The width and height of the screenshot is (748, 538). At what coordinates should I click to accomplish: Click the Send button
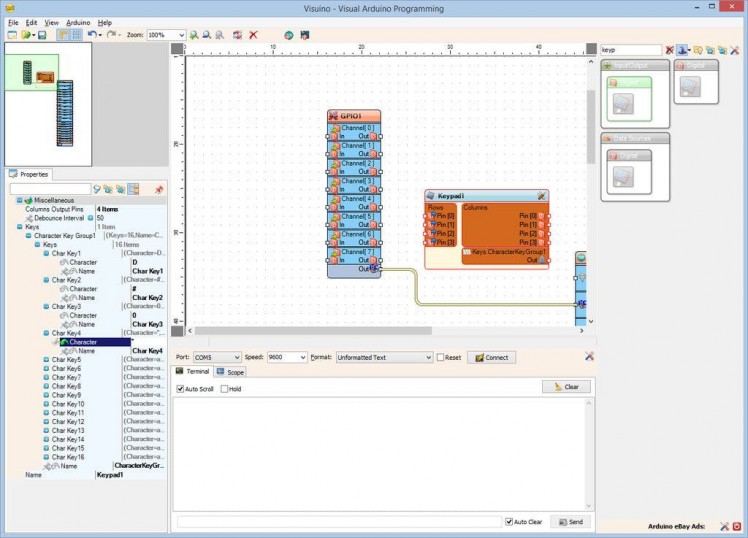click(x=569, y=522)
